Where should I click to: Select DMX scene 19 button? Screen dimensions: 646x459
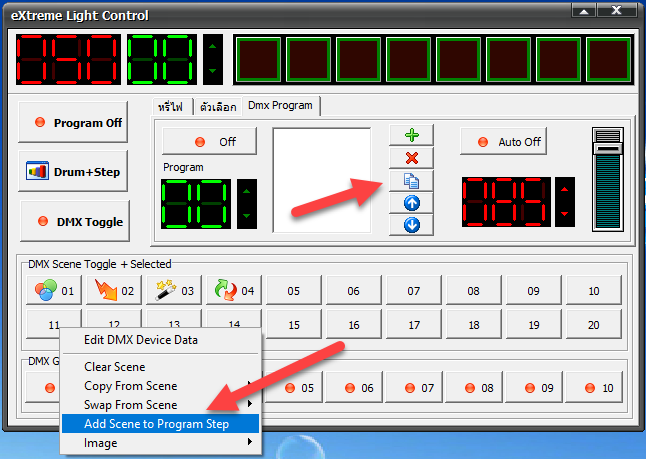point(534,325)
